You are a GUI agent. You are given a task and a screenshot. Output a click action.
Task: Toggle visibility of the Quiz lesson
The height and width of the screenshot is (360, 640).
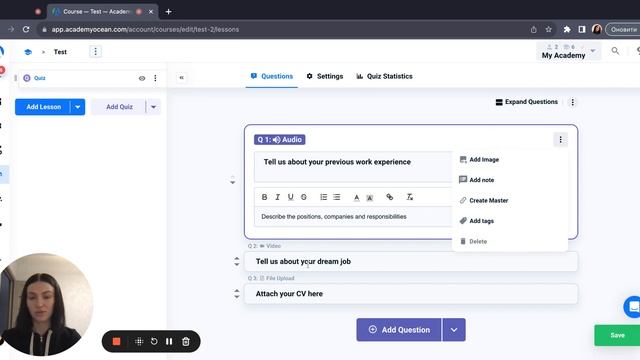142,78
